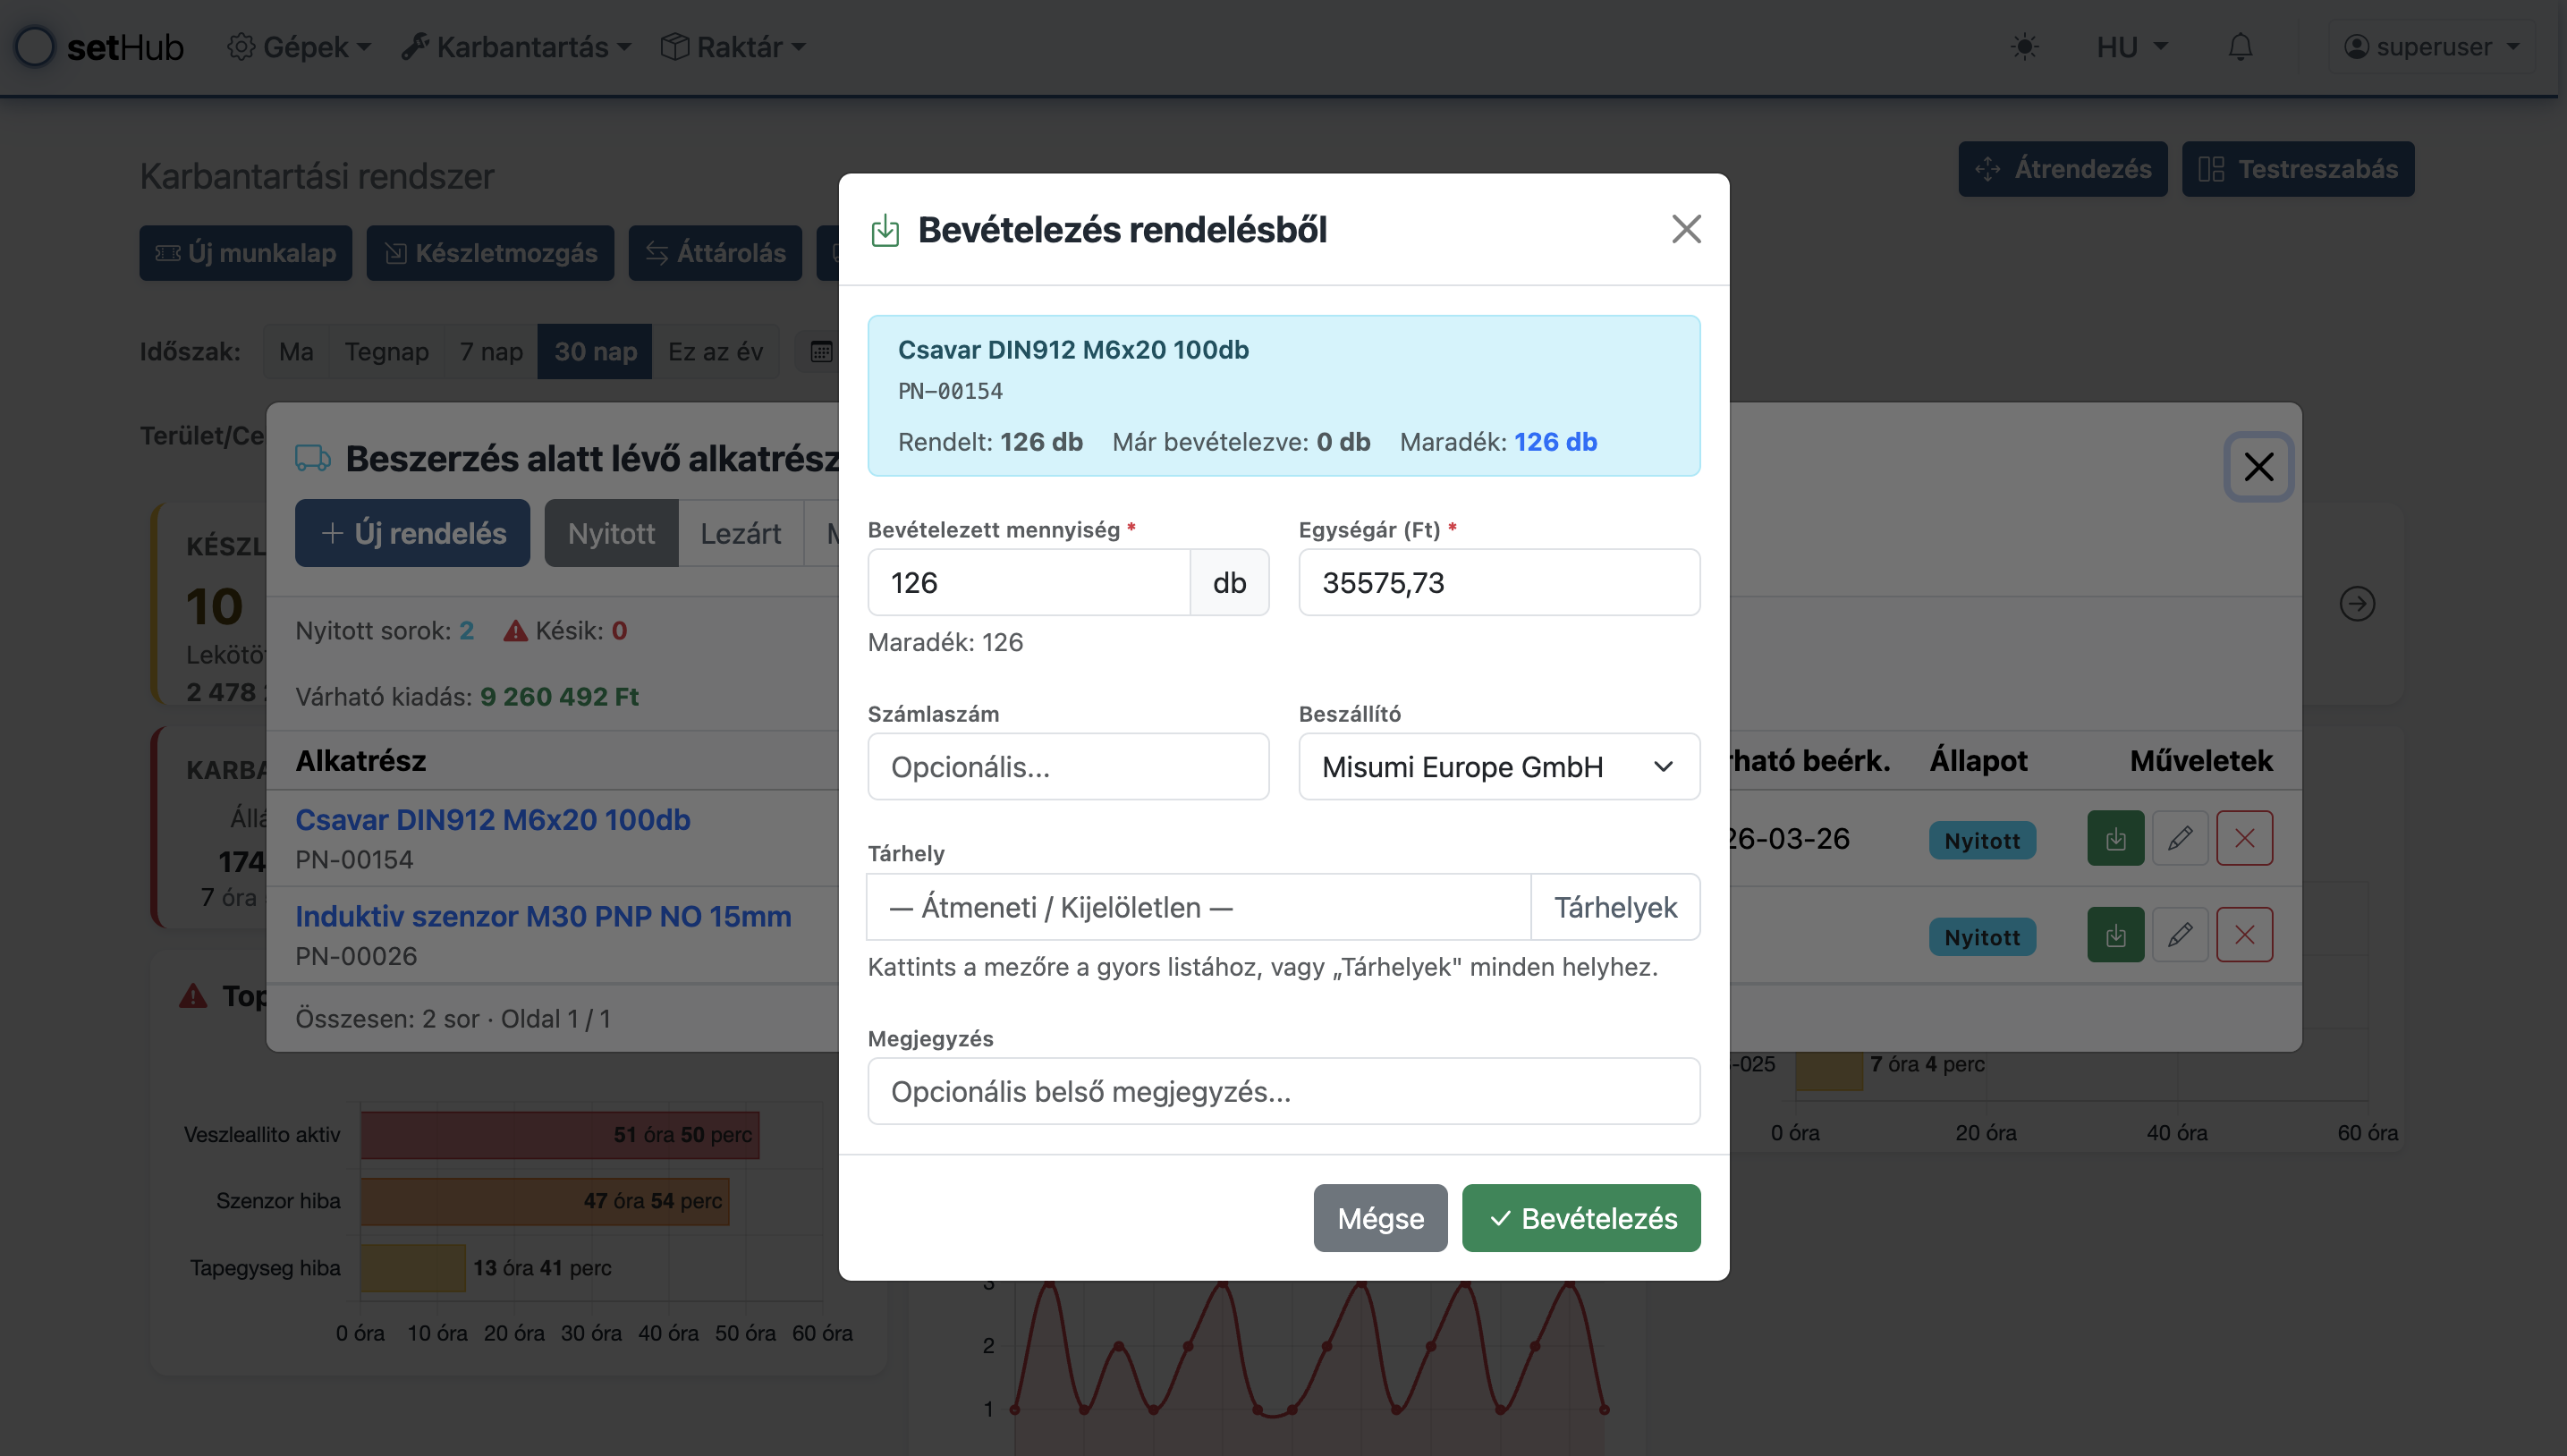The image size is (2567, 1456).
Task: Close the Bevételezés rendelésből dialog
Action: coord(1686,229)
